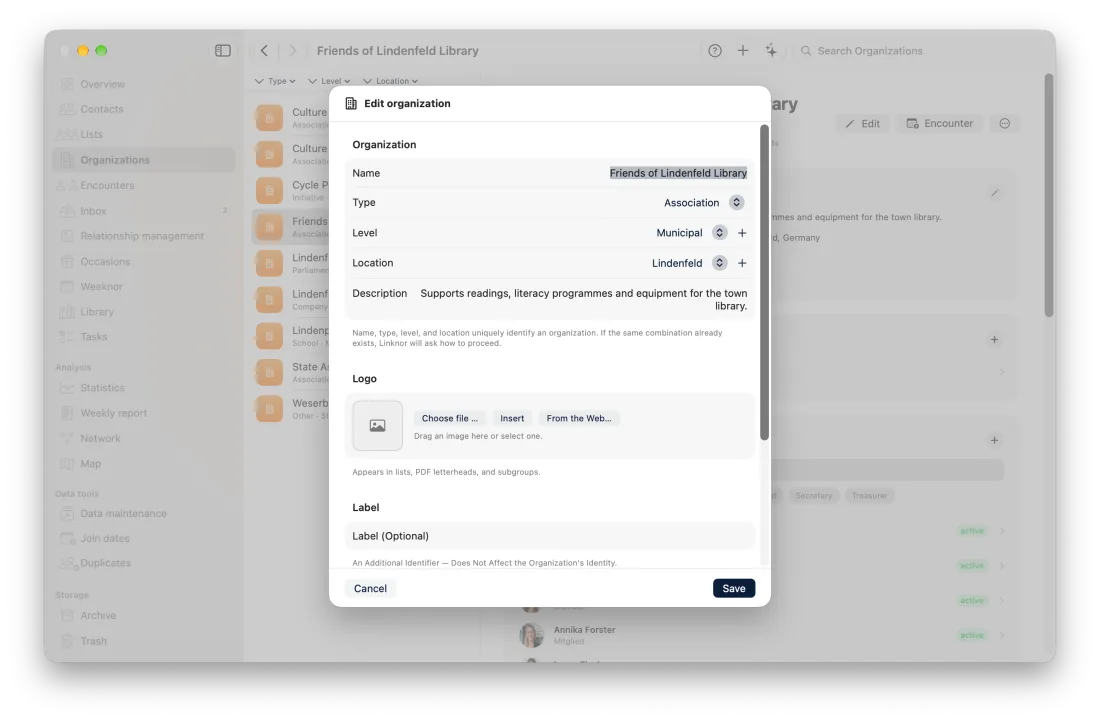Open the Type selector showing Association
1100x721 pixels.
[704, 203]
